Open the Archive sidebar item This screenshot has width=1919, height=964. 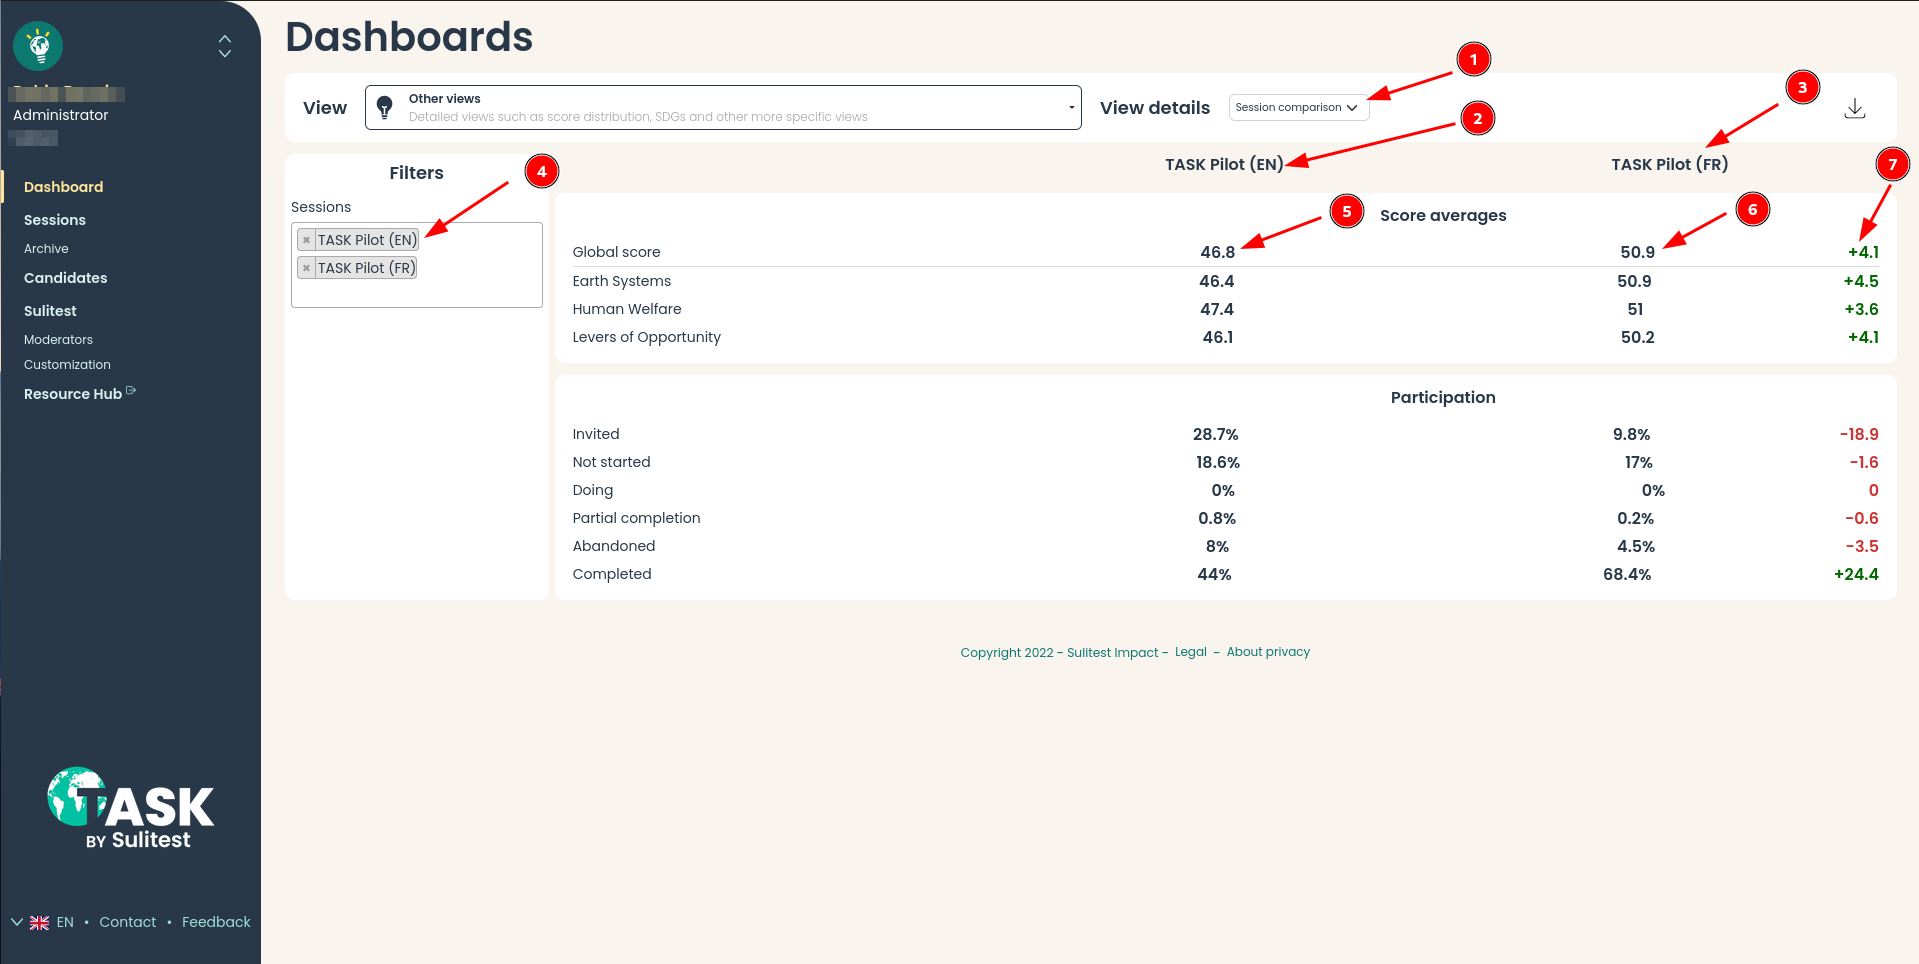pos(46,249)
